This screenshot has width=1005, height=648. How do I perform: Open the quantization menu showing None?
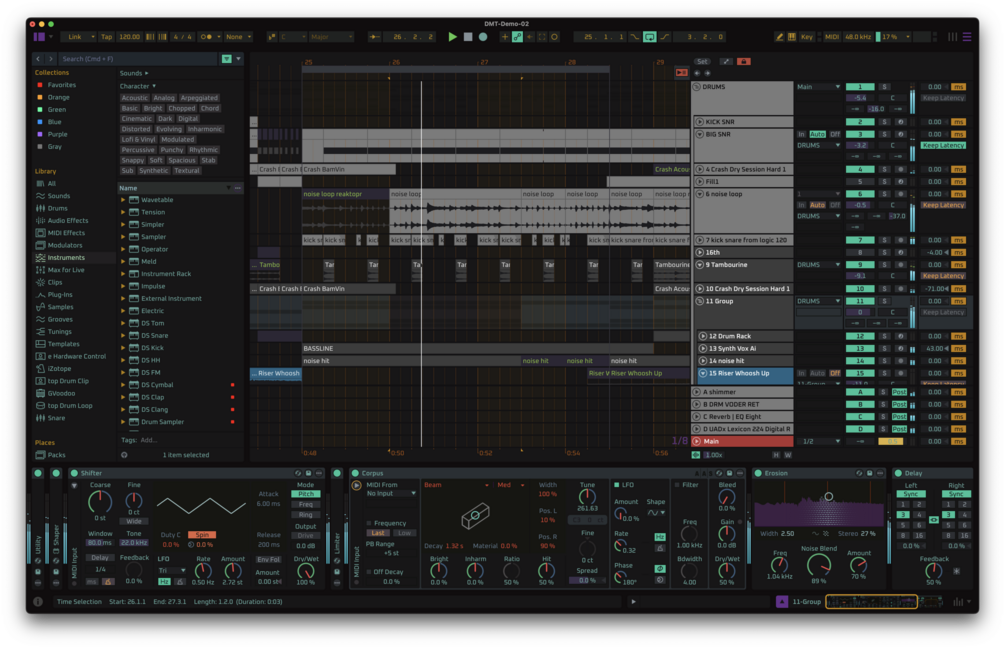tap(238, 37)
